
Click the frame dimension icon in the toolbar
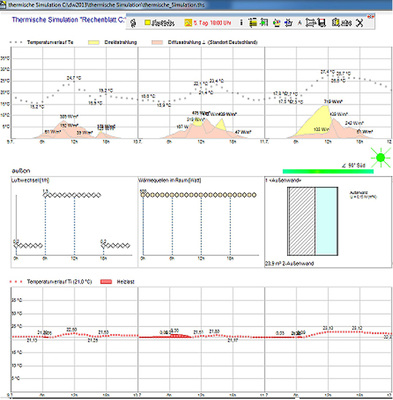tap(311, 23)
